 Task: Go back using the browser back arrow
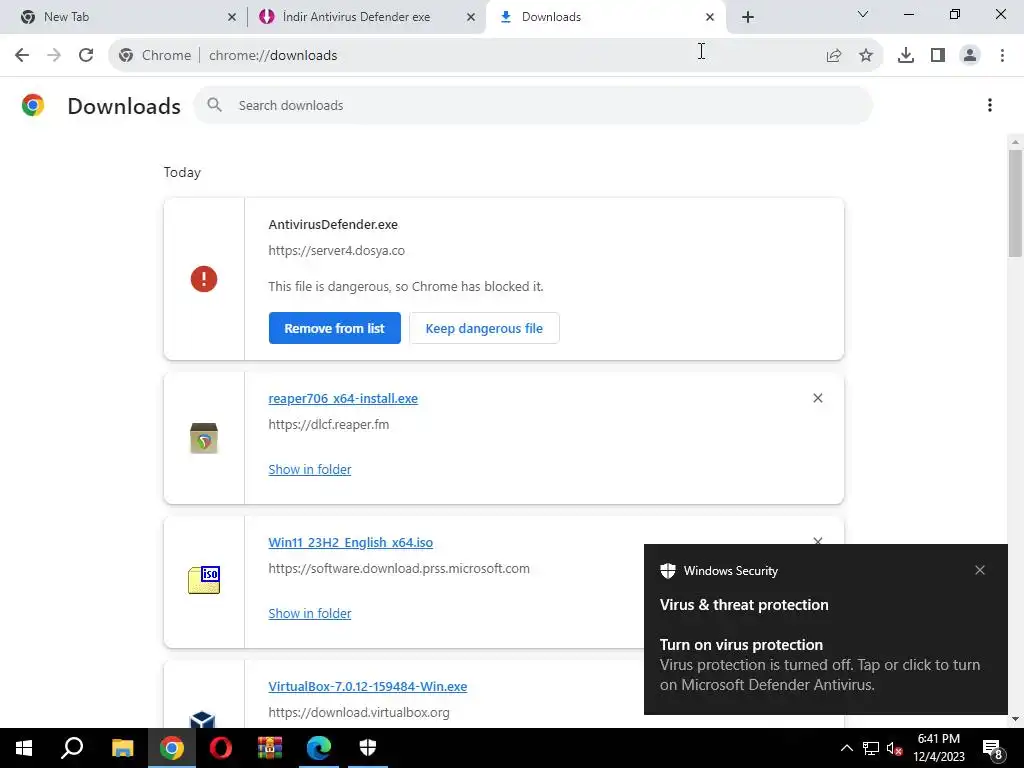coord(22,55)
